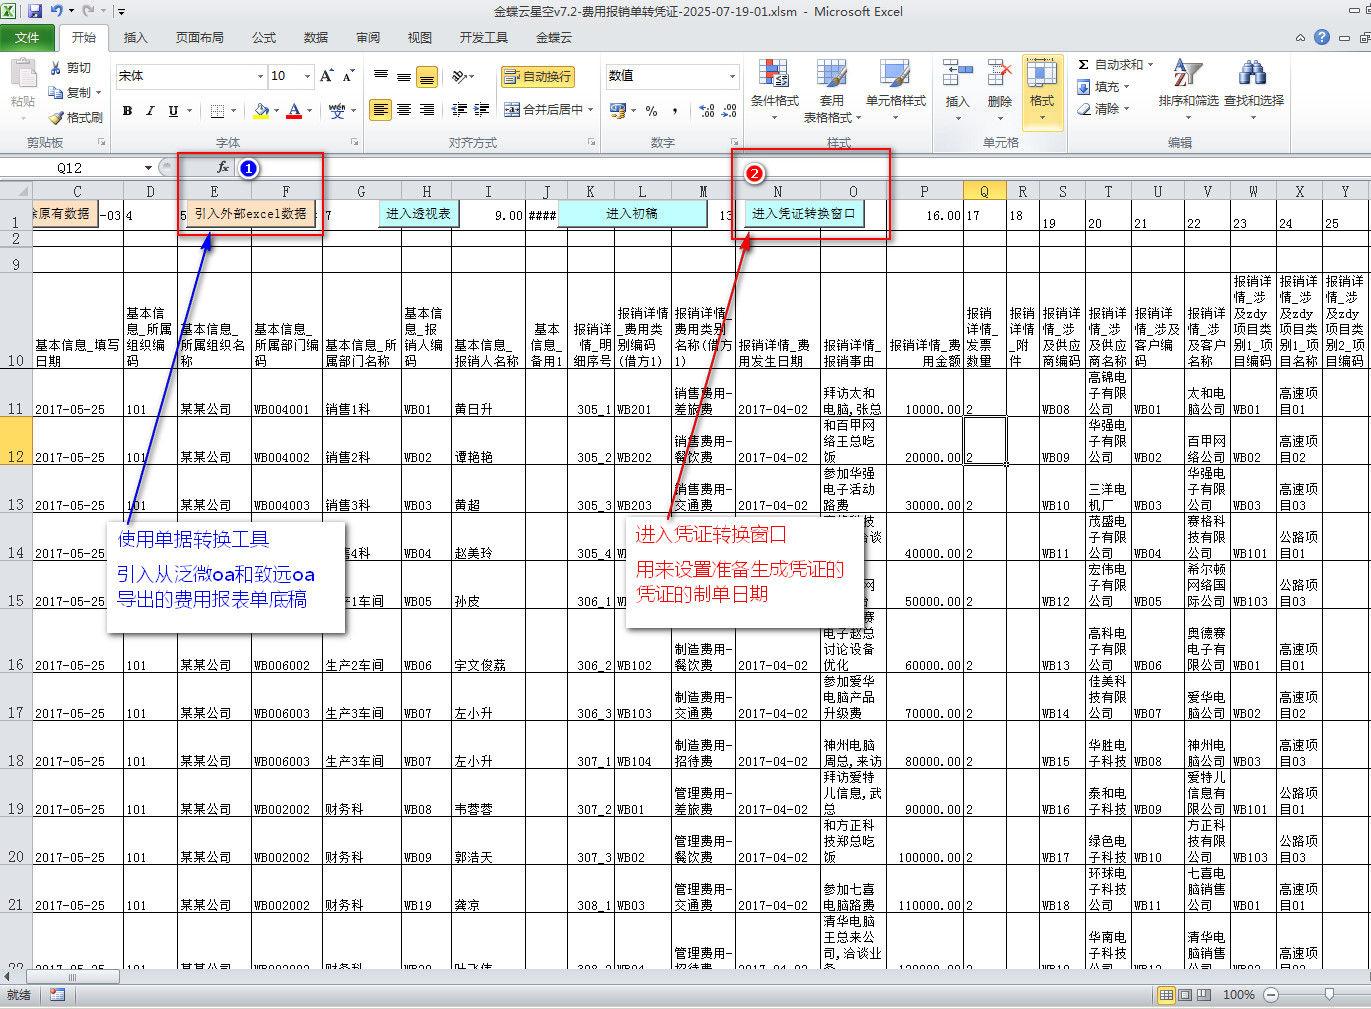Click the 原有数据 button in row 1
Image resolution: width=1371 pixels, height=1009 pixels.
coord(65,213)
